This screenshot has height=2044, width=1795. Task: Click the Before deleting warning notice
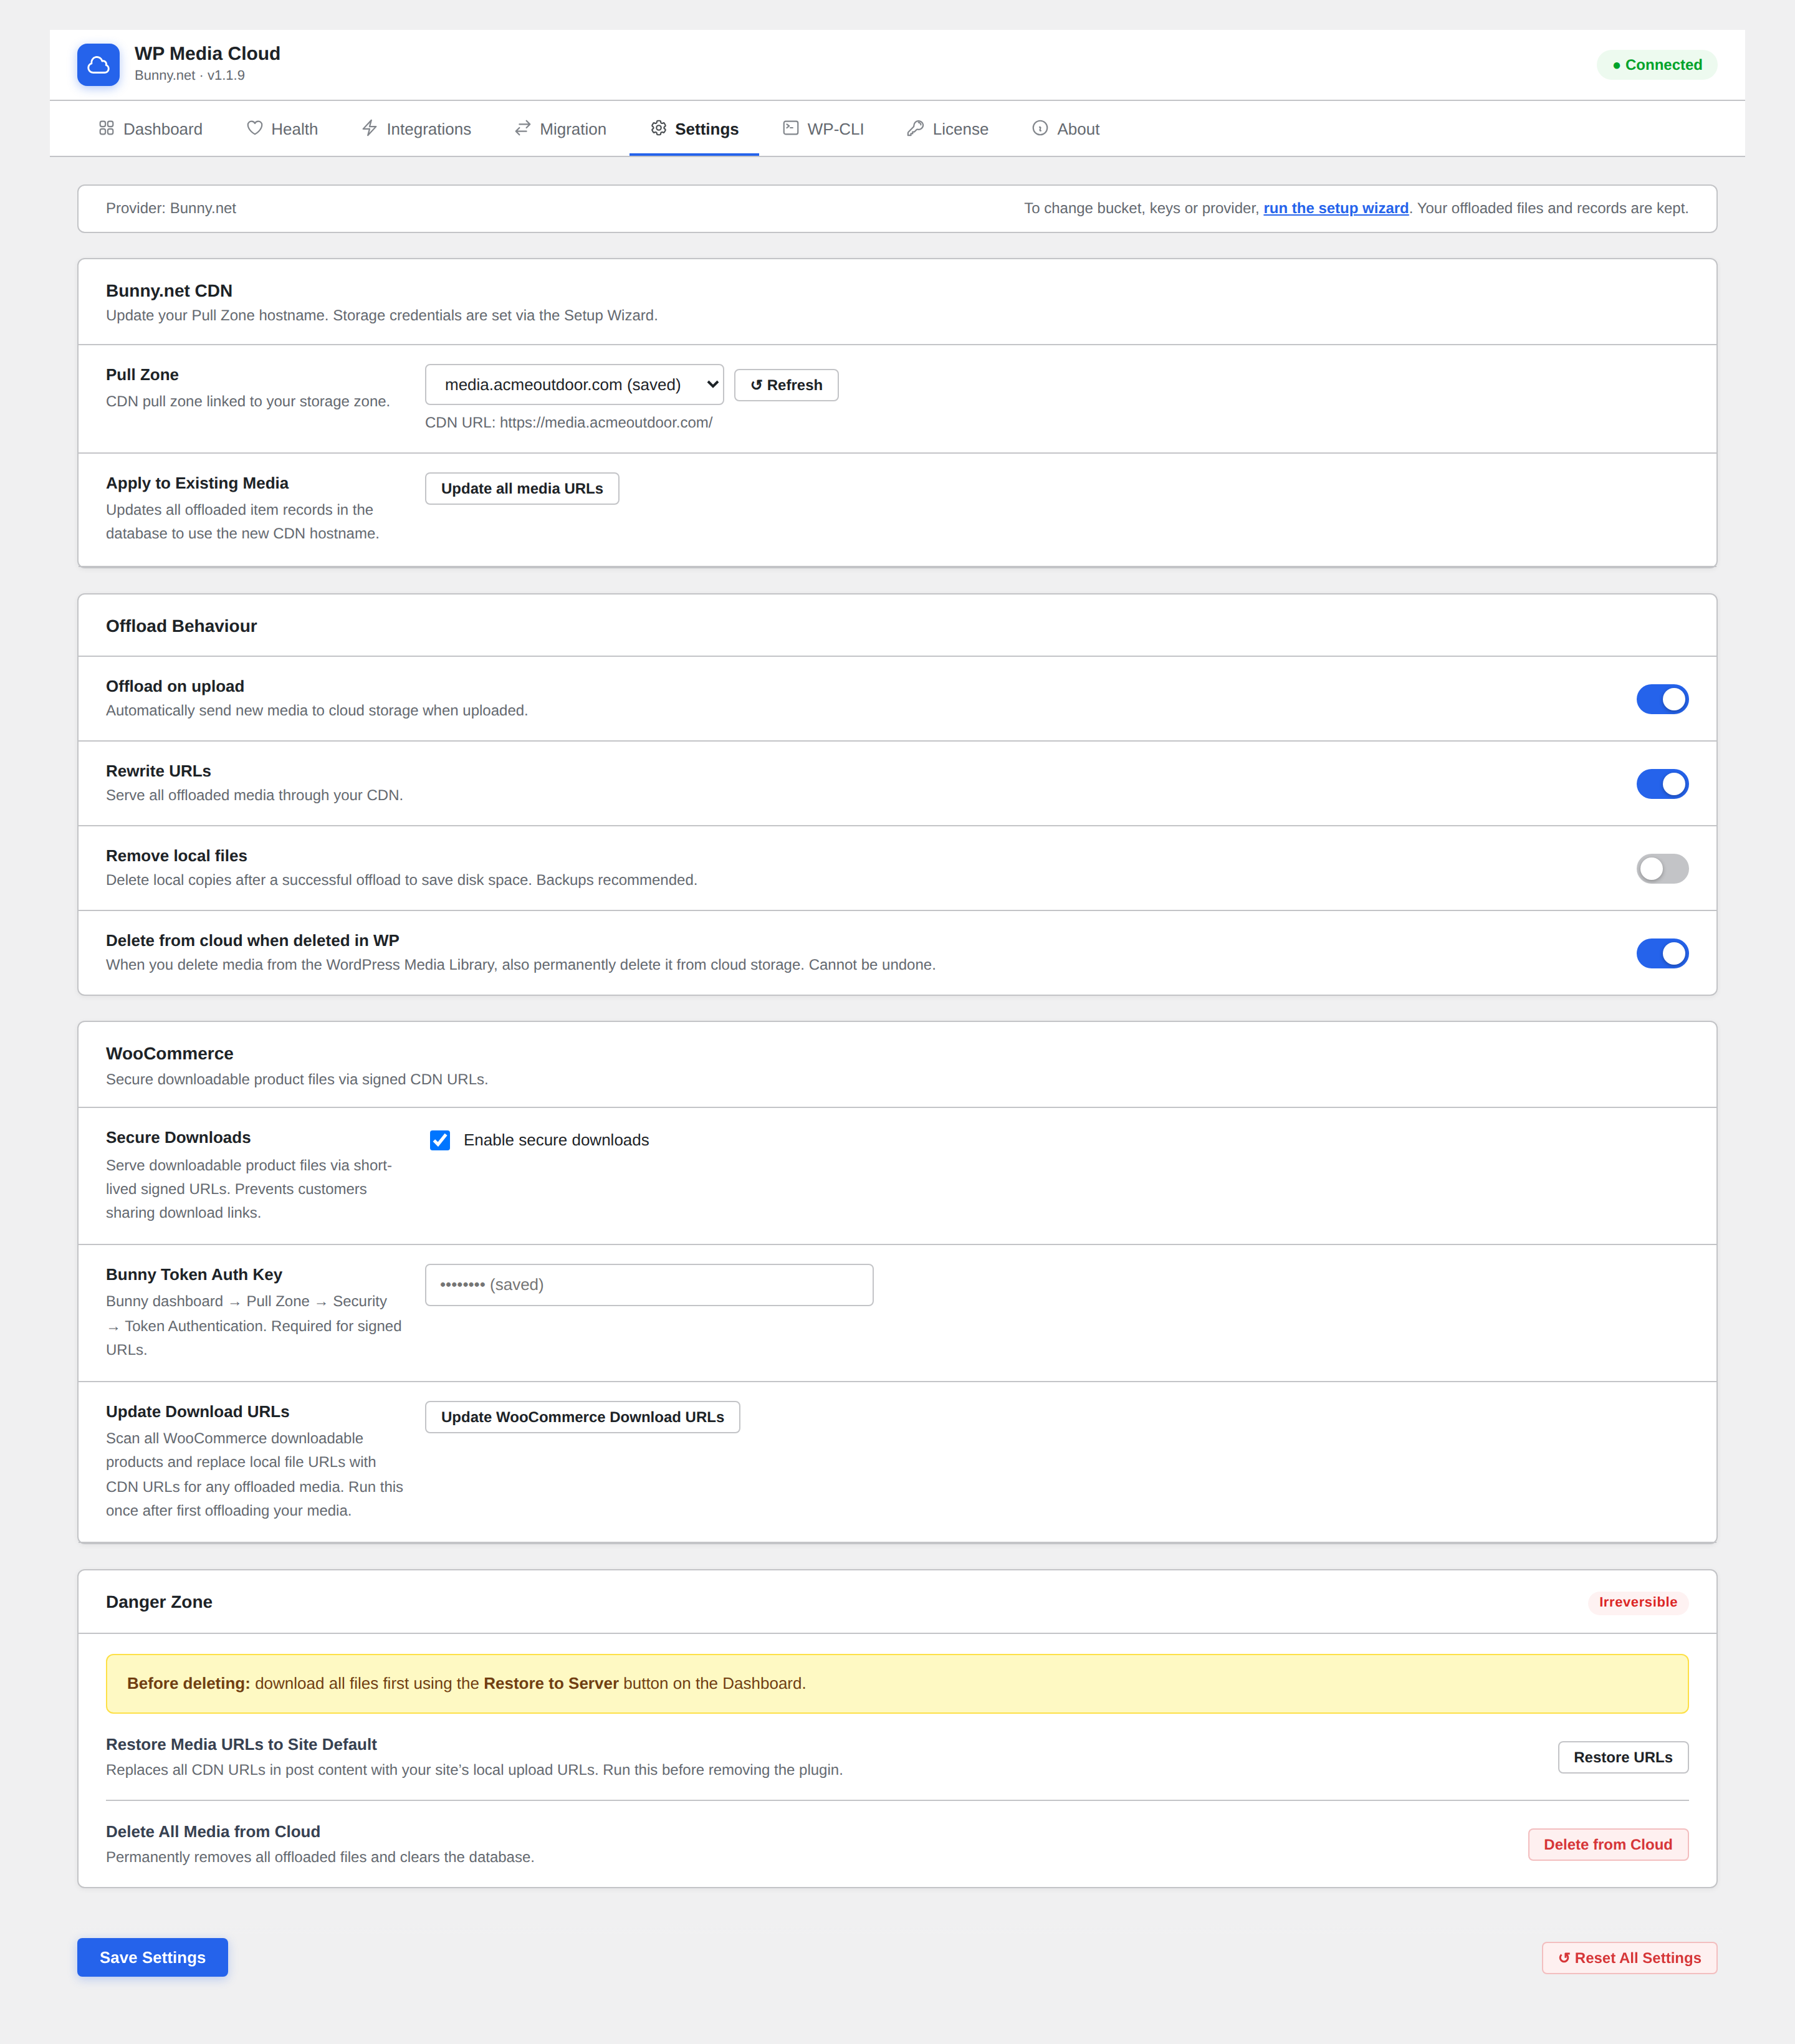[897, 1683]
